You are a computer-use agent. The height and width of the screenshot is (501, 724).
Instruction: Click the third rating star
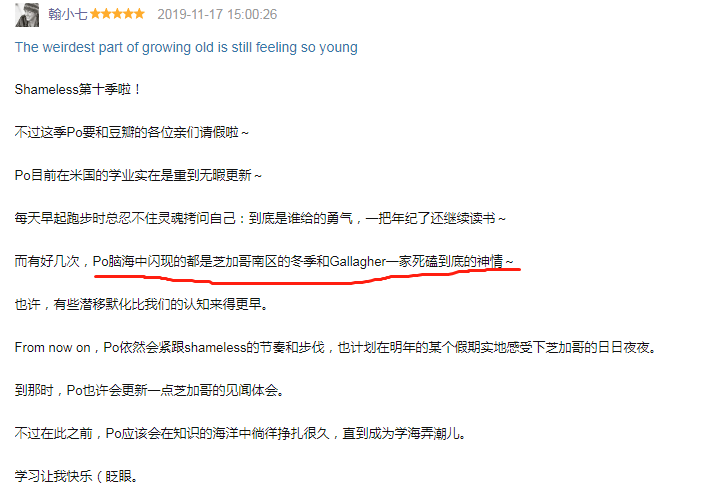tap(117, 14)
